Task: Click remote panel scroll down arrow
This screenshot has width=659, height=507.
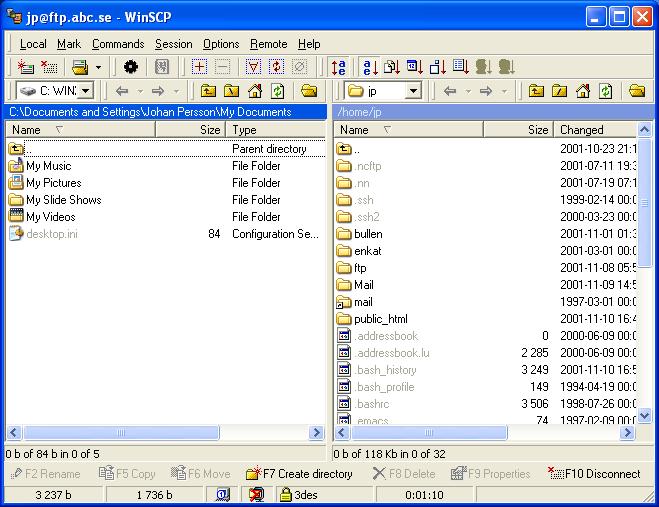Action: (644, 415)
